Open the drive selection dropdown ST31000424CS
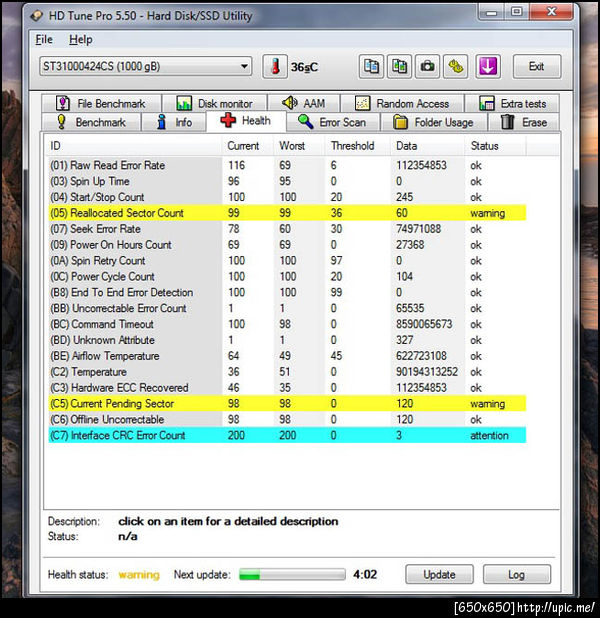The width and height of the screenshot is (600, 618). point(145,66)
